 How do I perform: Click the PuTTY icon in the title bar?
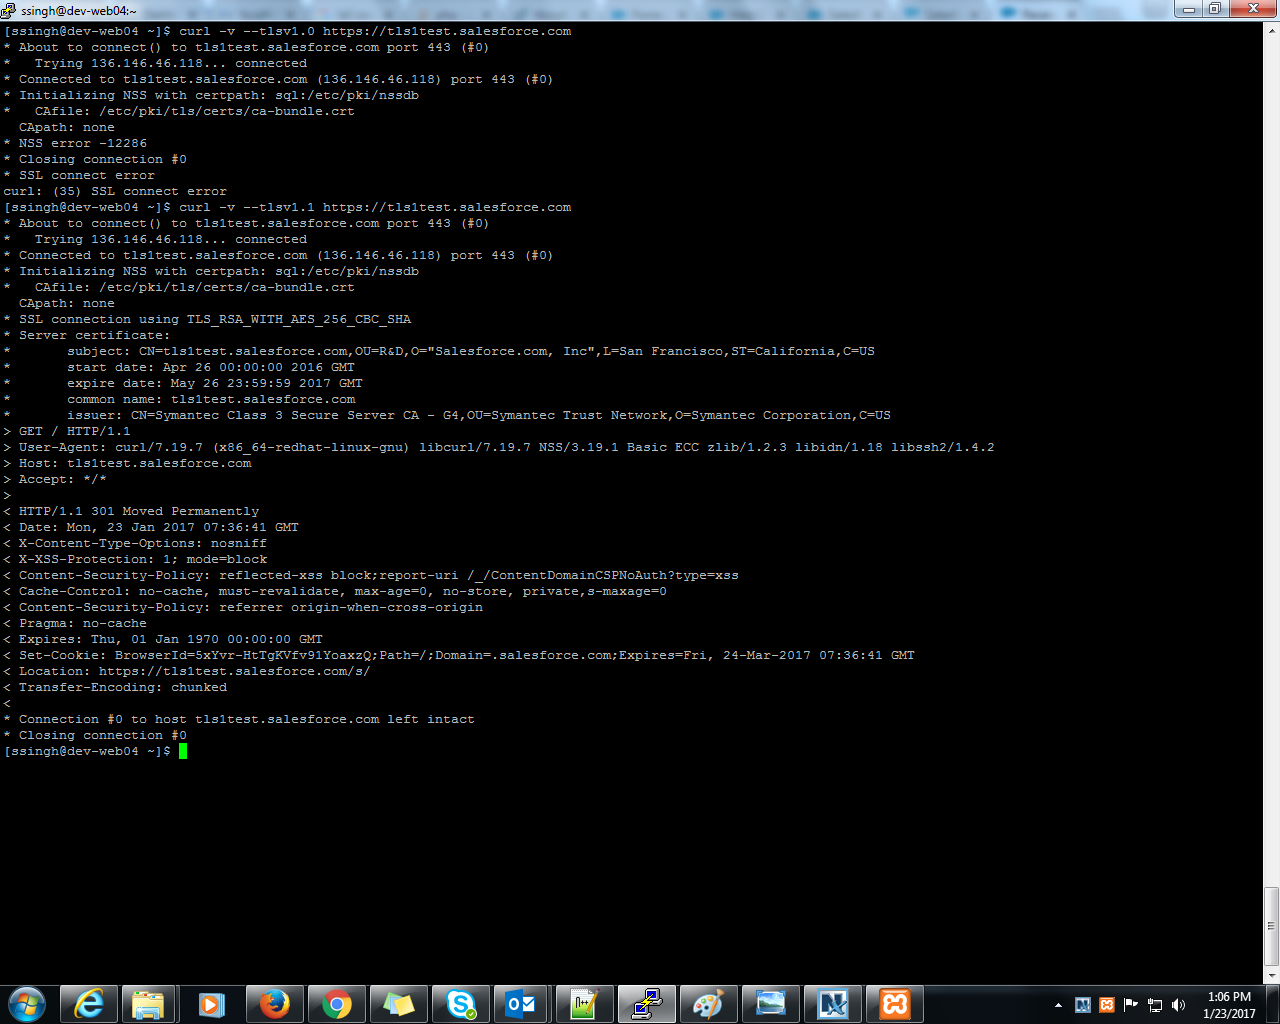[9, 10]
